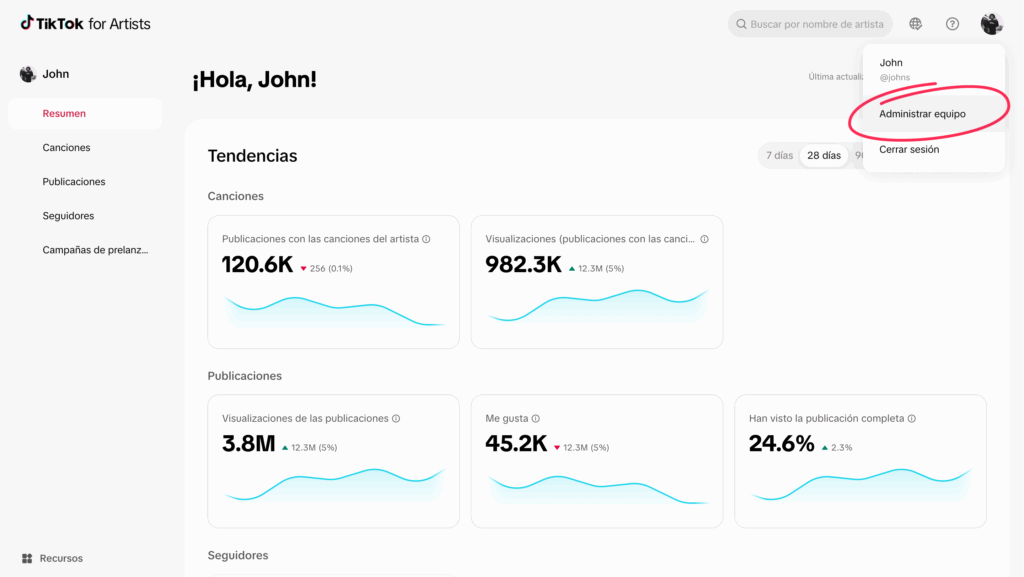The image size is (1024, 577).
Task: Select the 28 días time range
Action: 824,156
